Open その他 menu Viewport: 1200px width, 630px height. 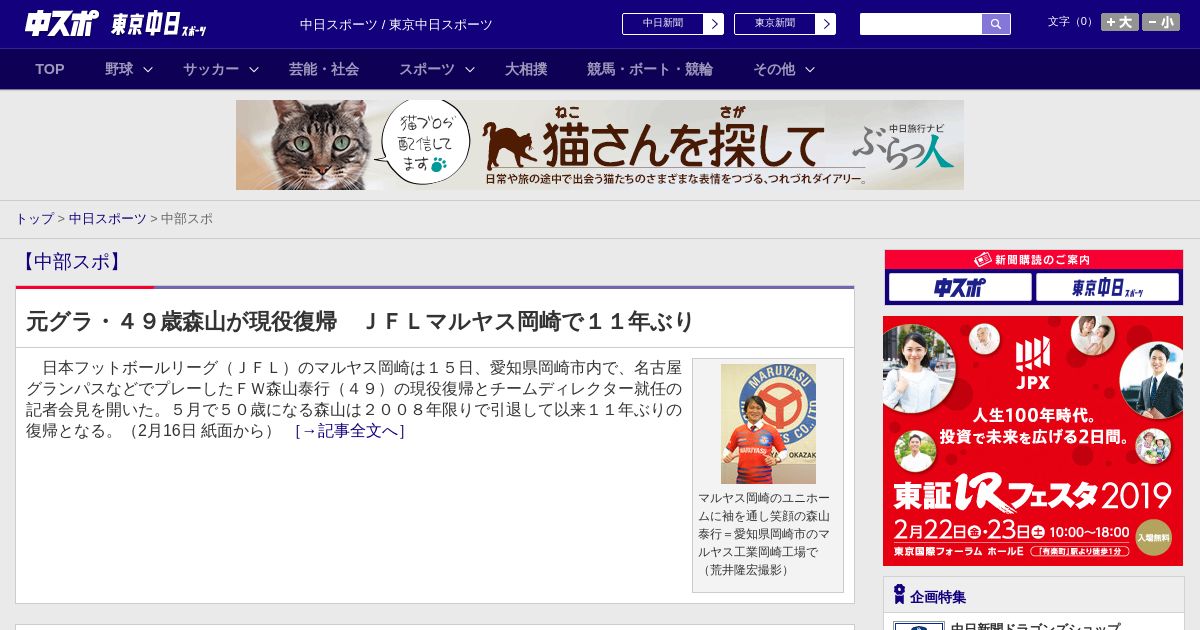click(x=774, y=69)
